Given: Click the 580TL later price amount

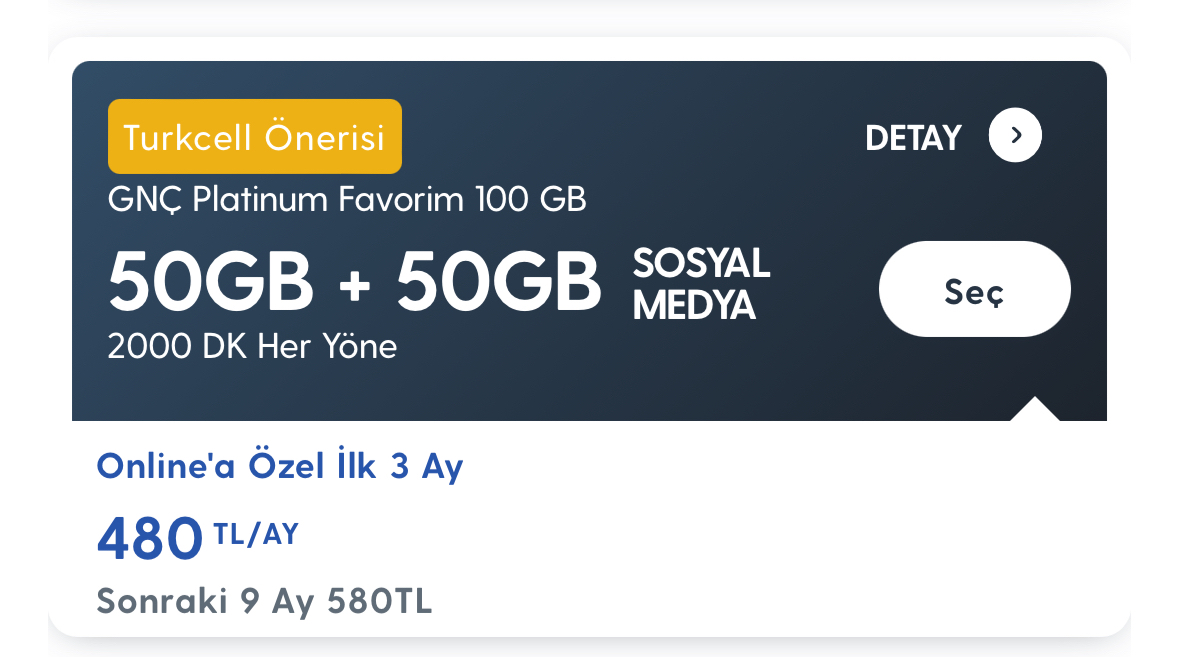Looking at the screenshot, I should pos(380,601).
